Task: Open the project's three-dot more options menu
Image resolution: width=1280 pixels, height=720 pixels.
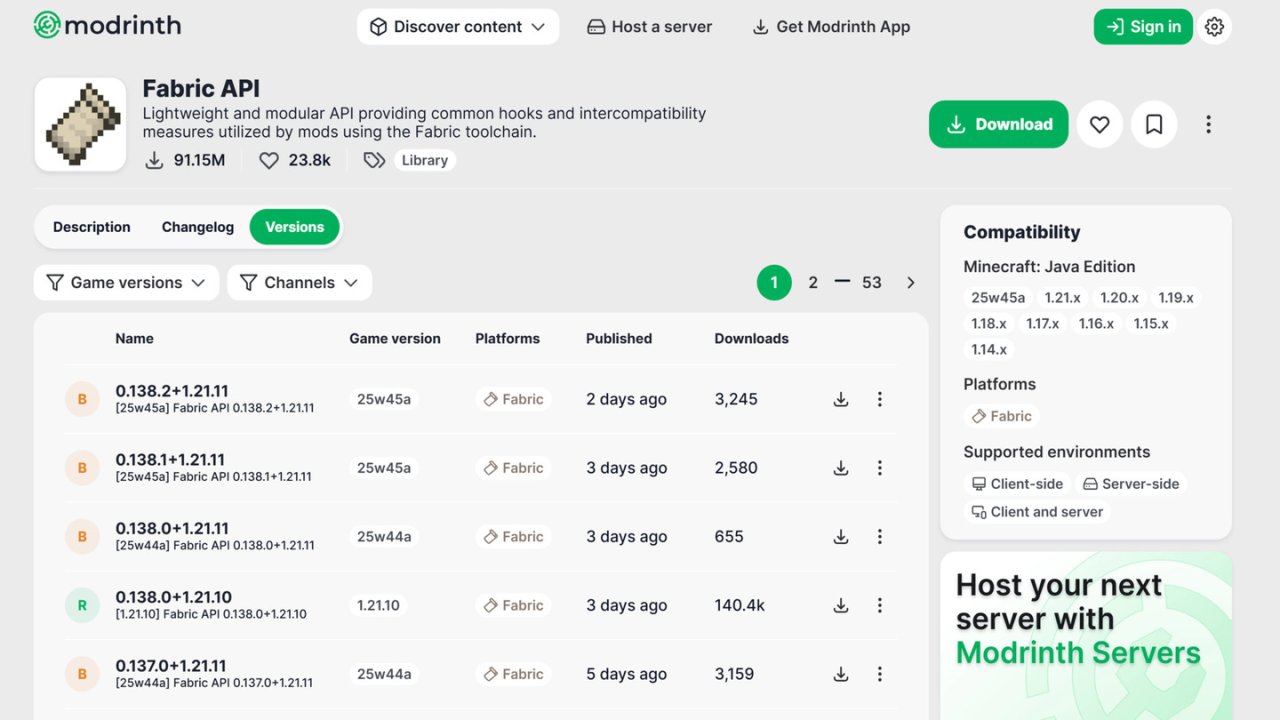Action: pos(1208,124)
